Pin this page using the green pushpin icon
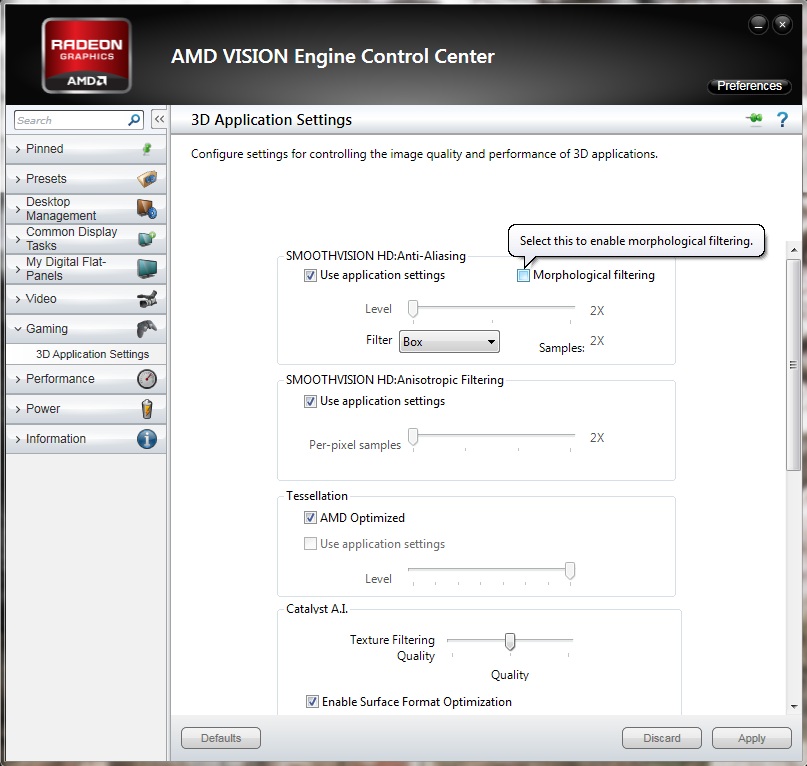 (x=755, y=119)
